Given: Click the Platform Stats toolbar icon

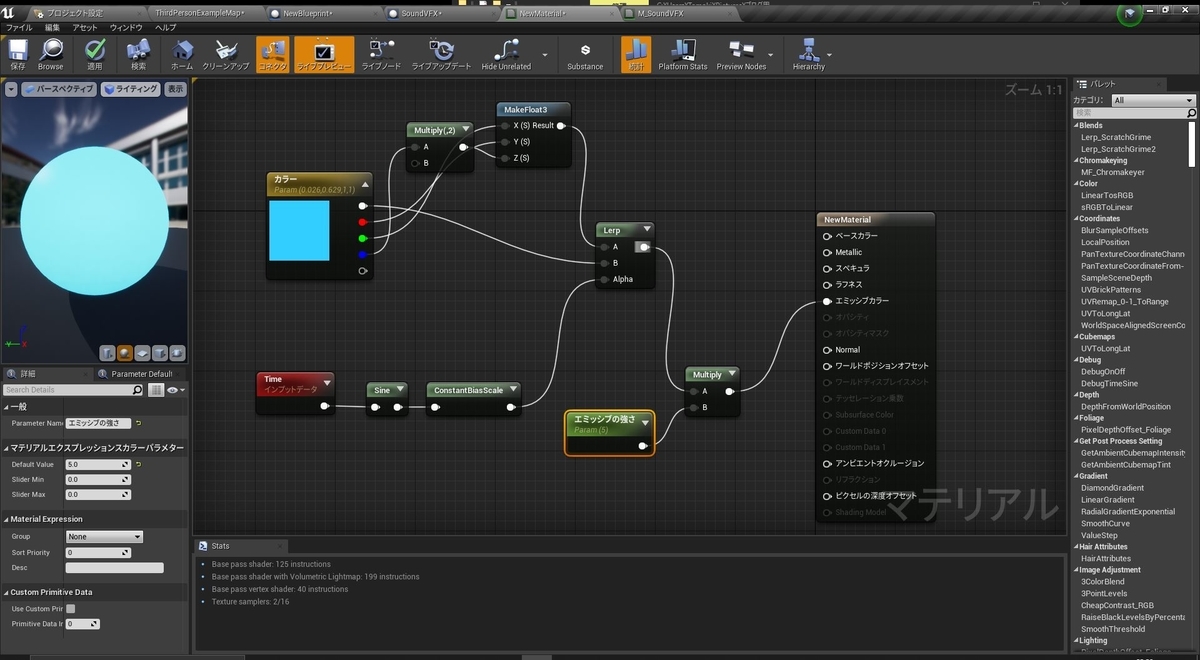Looking at the screenshot, I should click(683, 54).
